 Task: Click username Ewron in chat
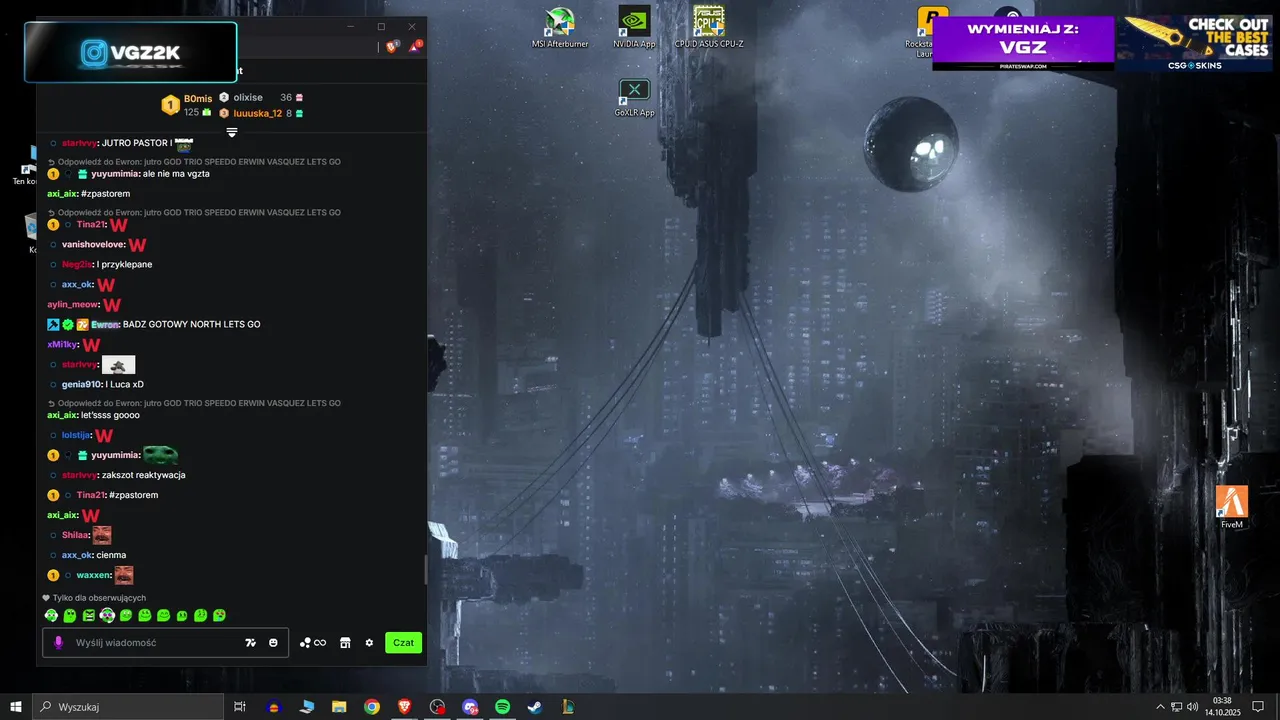105,324
